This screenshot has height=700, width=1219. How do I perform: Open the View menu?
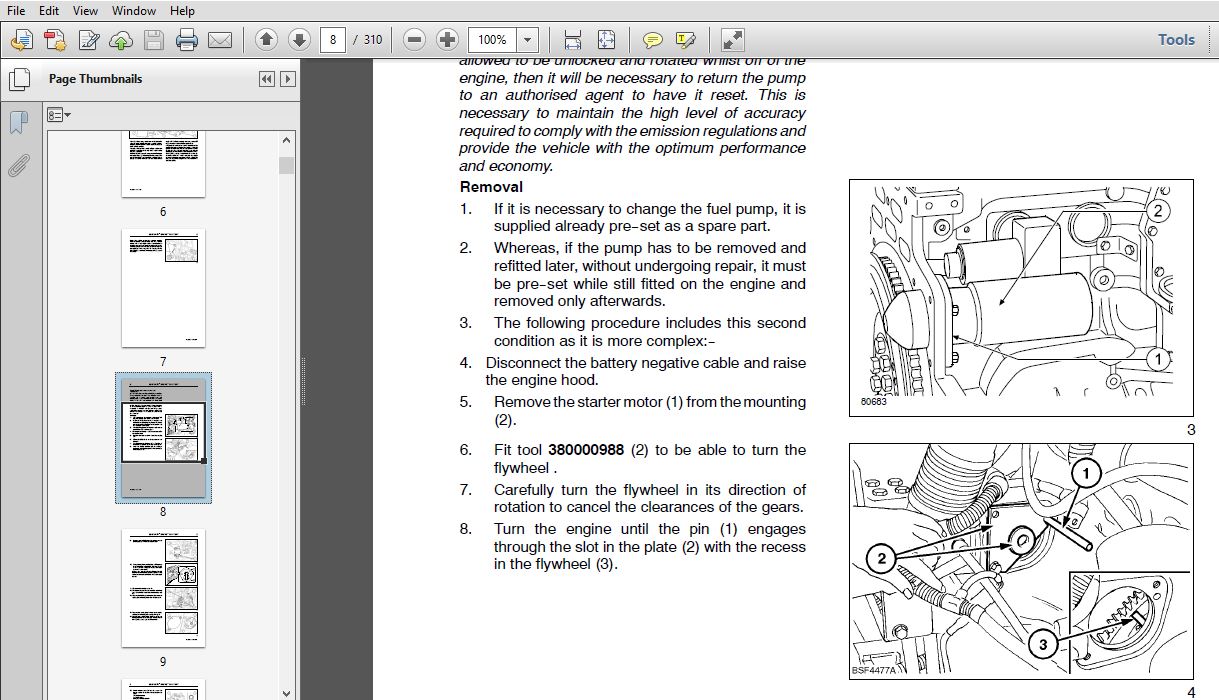pyautogui.click(x=86, y=10)
